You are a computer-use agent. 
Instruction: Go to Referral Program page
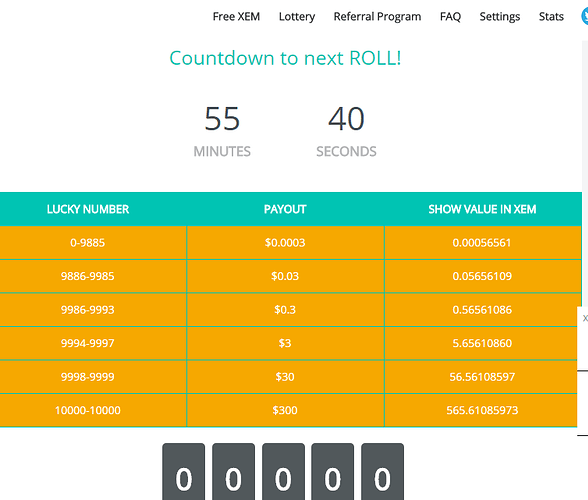(377, 17)
